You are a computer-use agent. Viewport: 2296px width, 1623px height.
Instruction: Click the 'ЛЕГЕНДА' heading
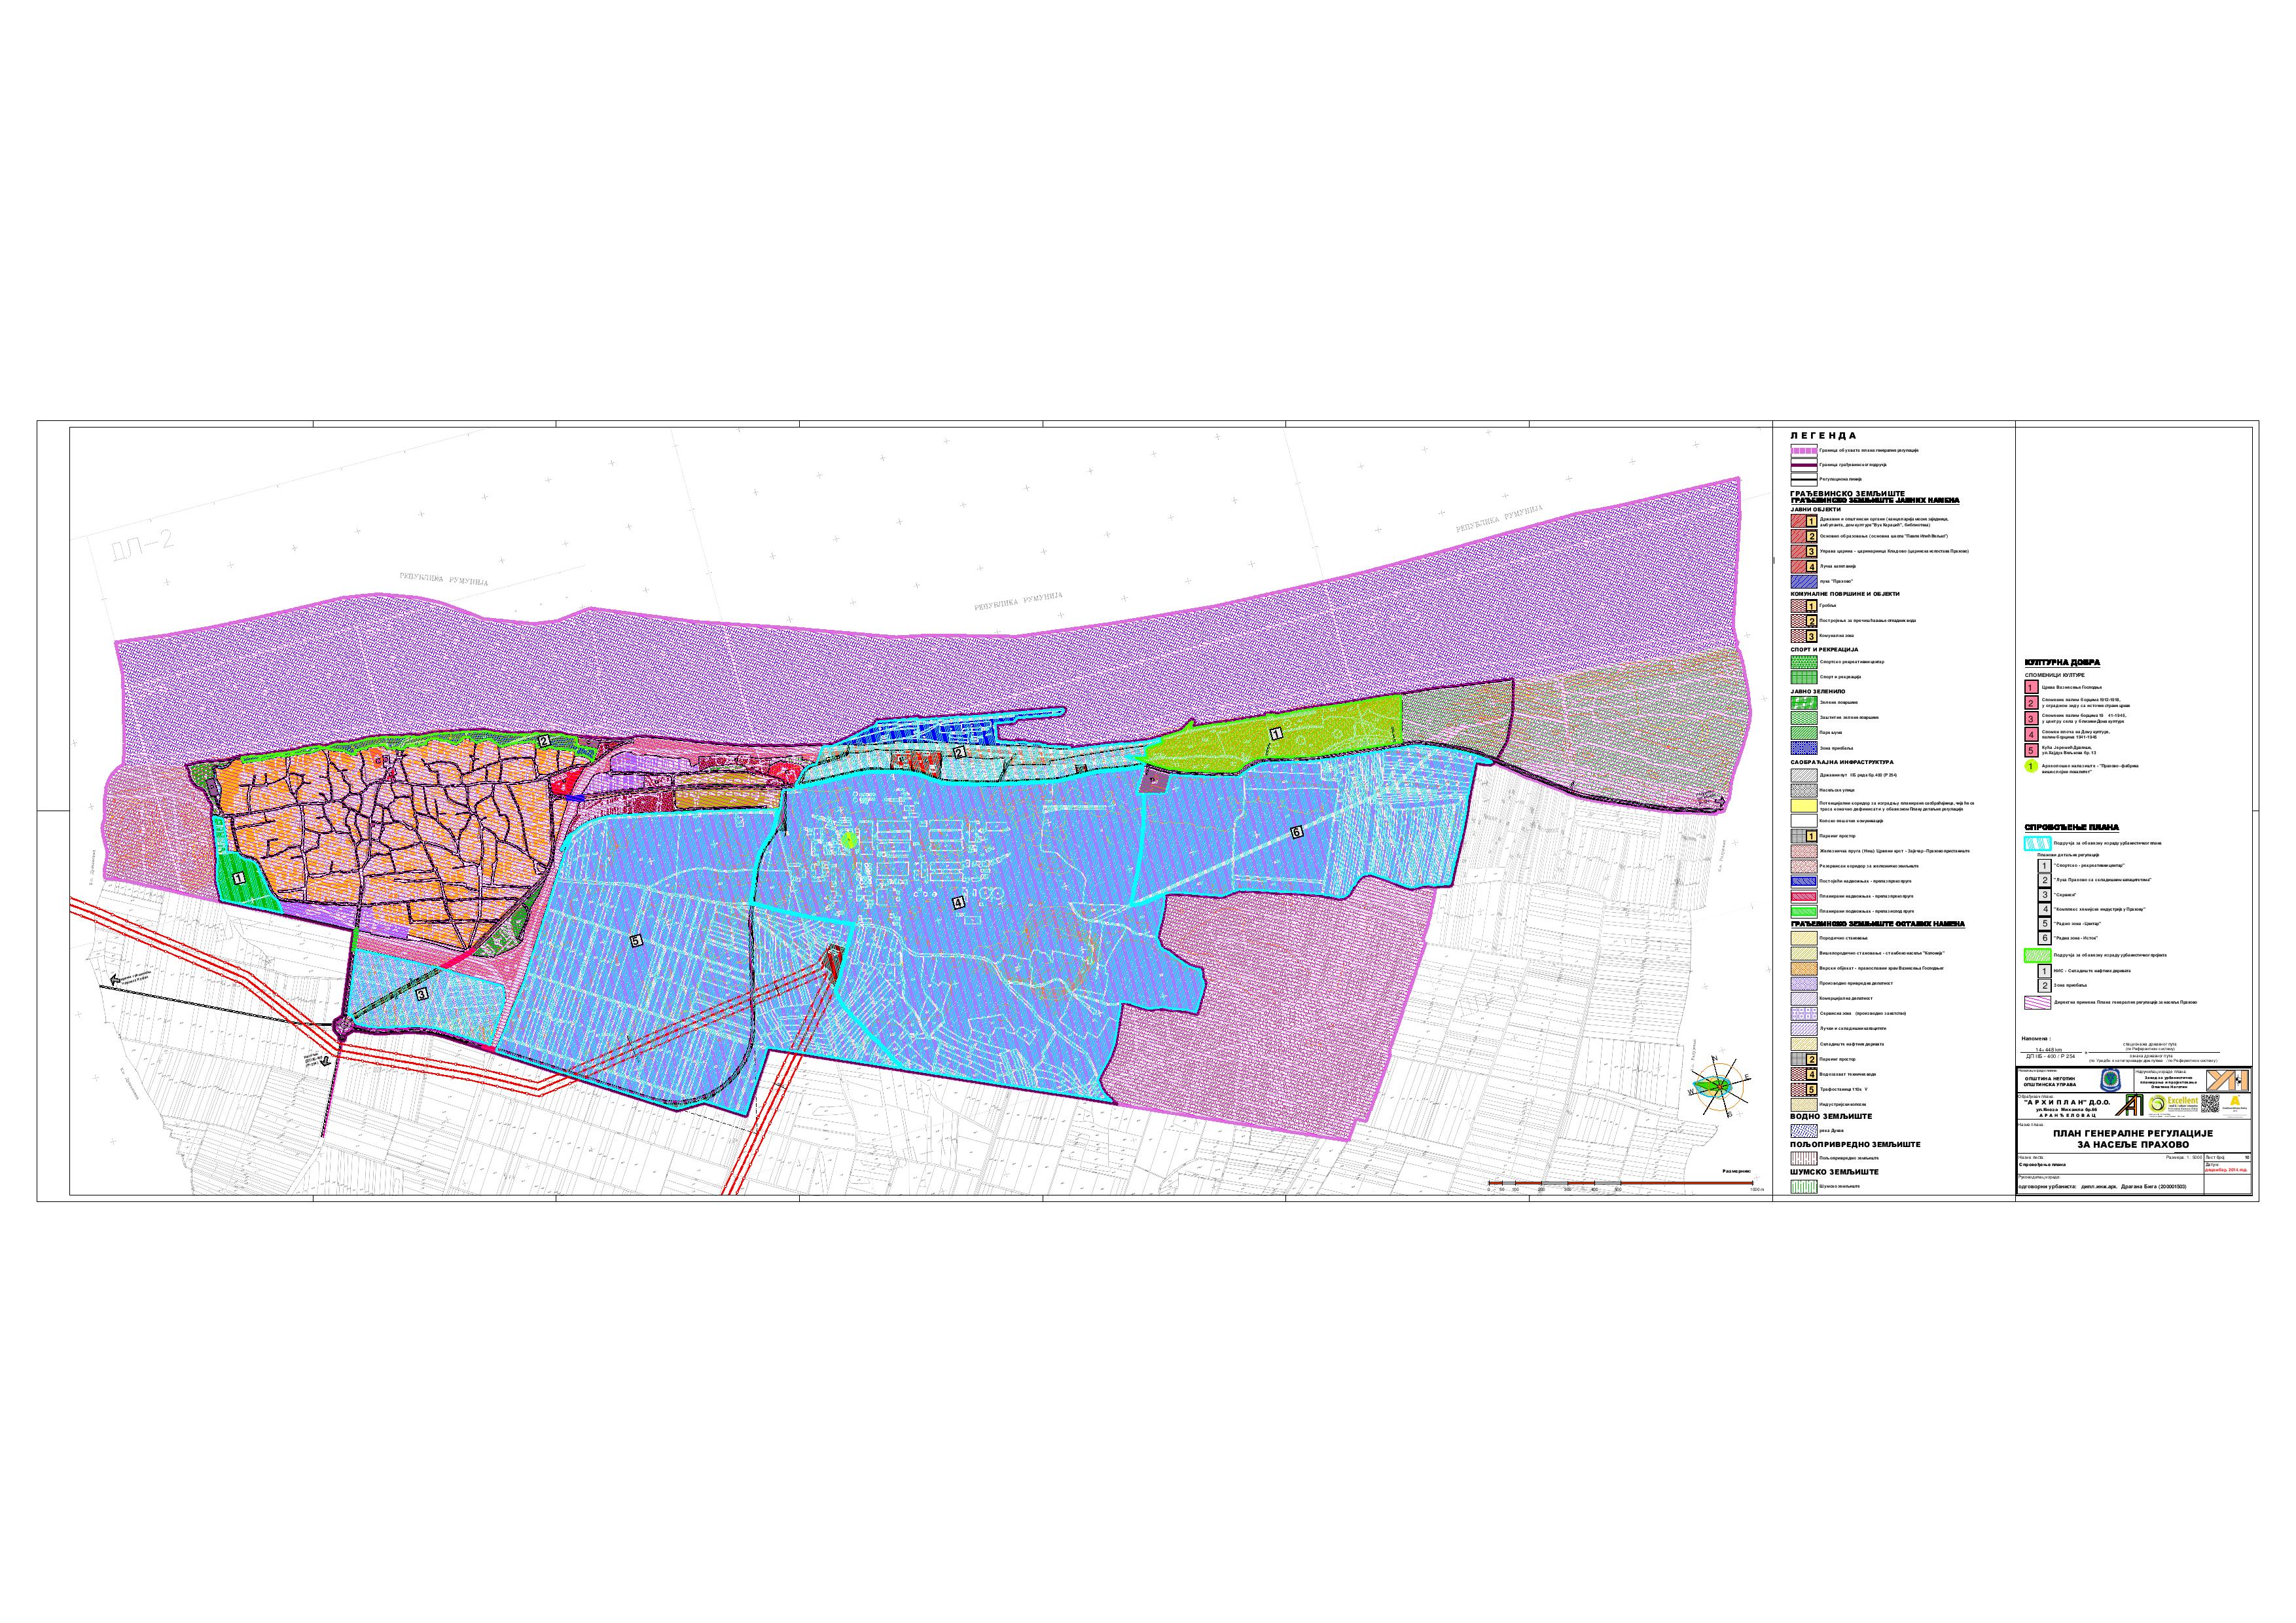(x=1824, y=436)
